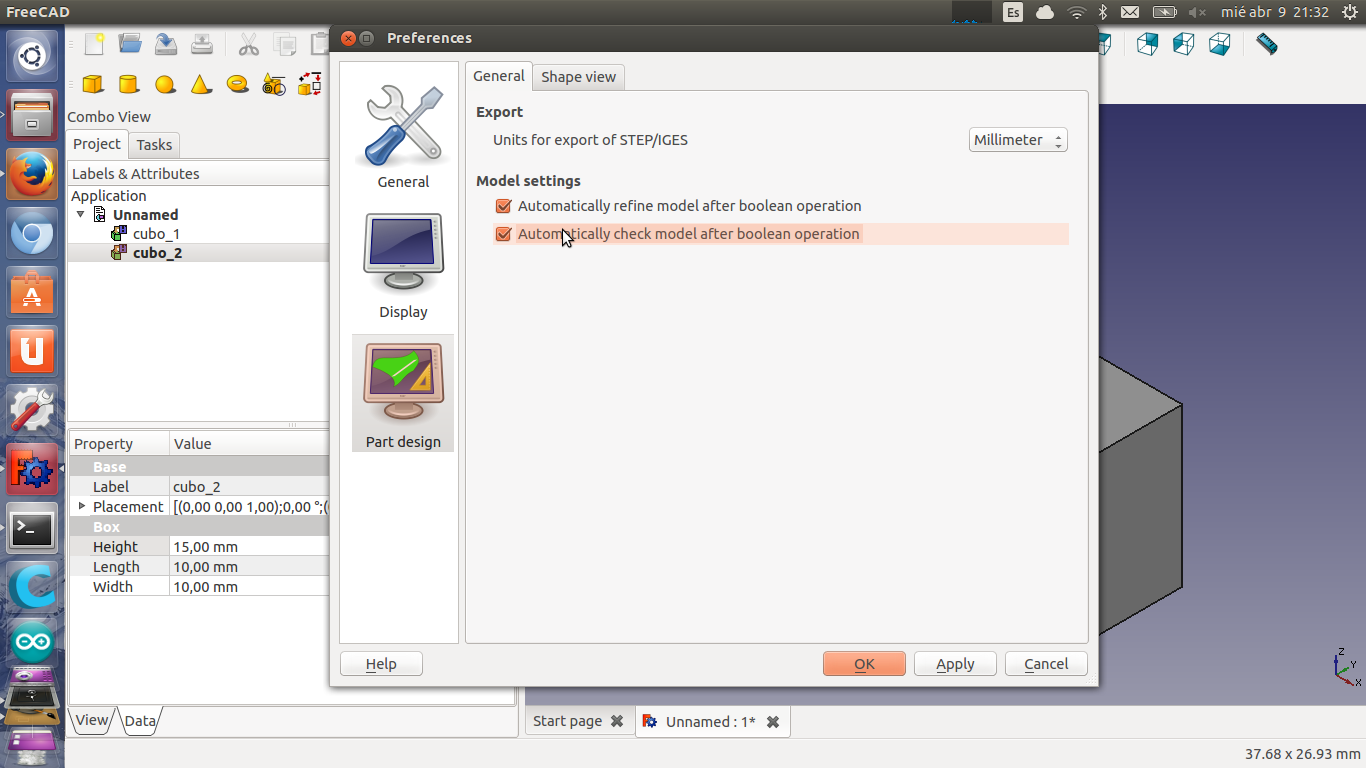Switch to Display preferences section

point(403,265)
